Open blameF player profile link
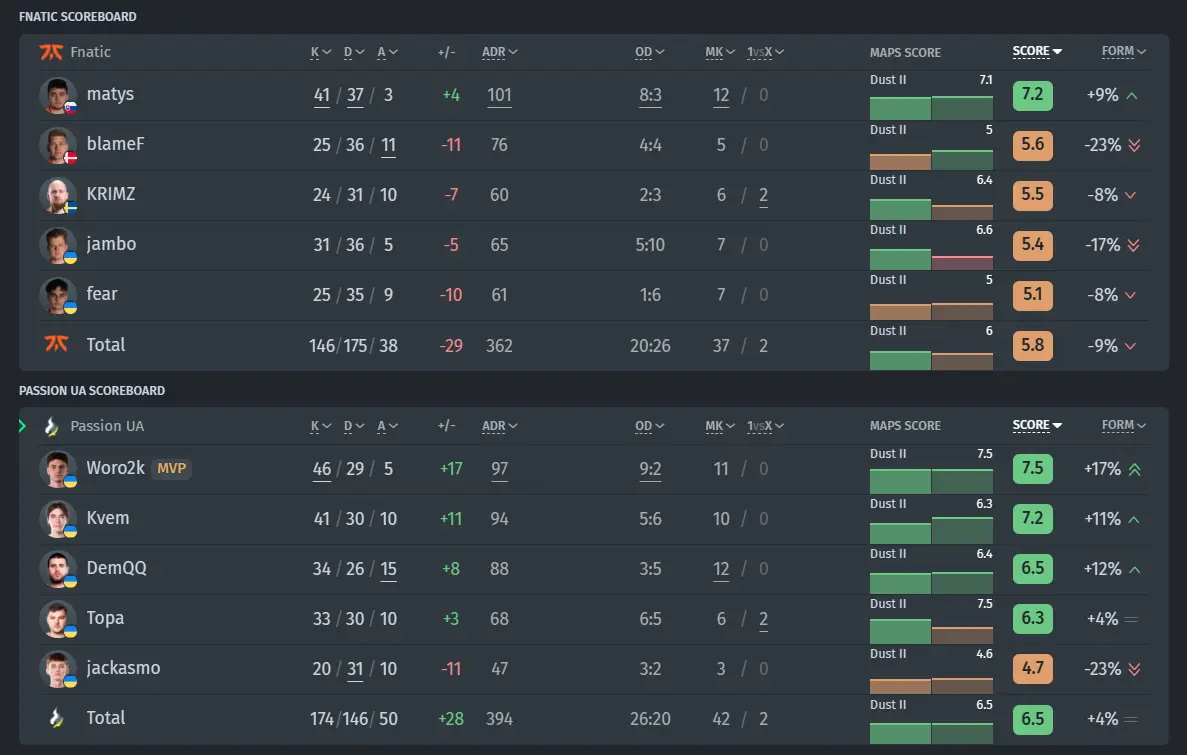This screenshot has height=755, width=1187. (x=115, y=145)
